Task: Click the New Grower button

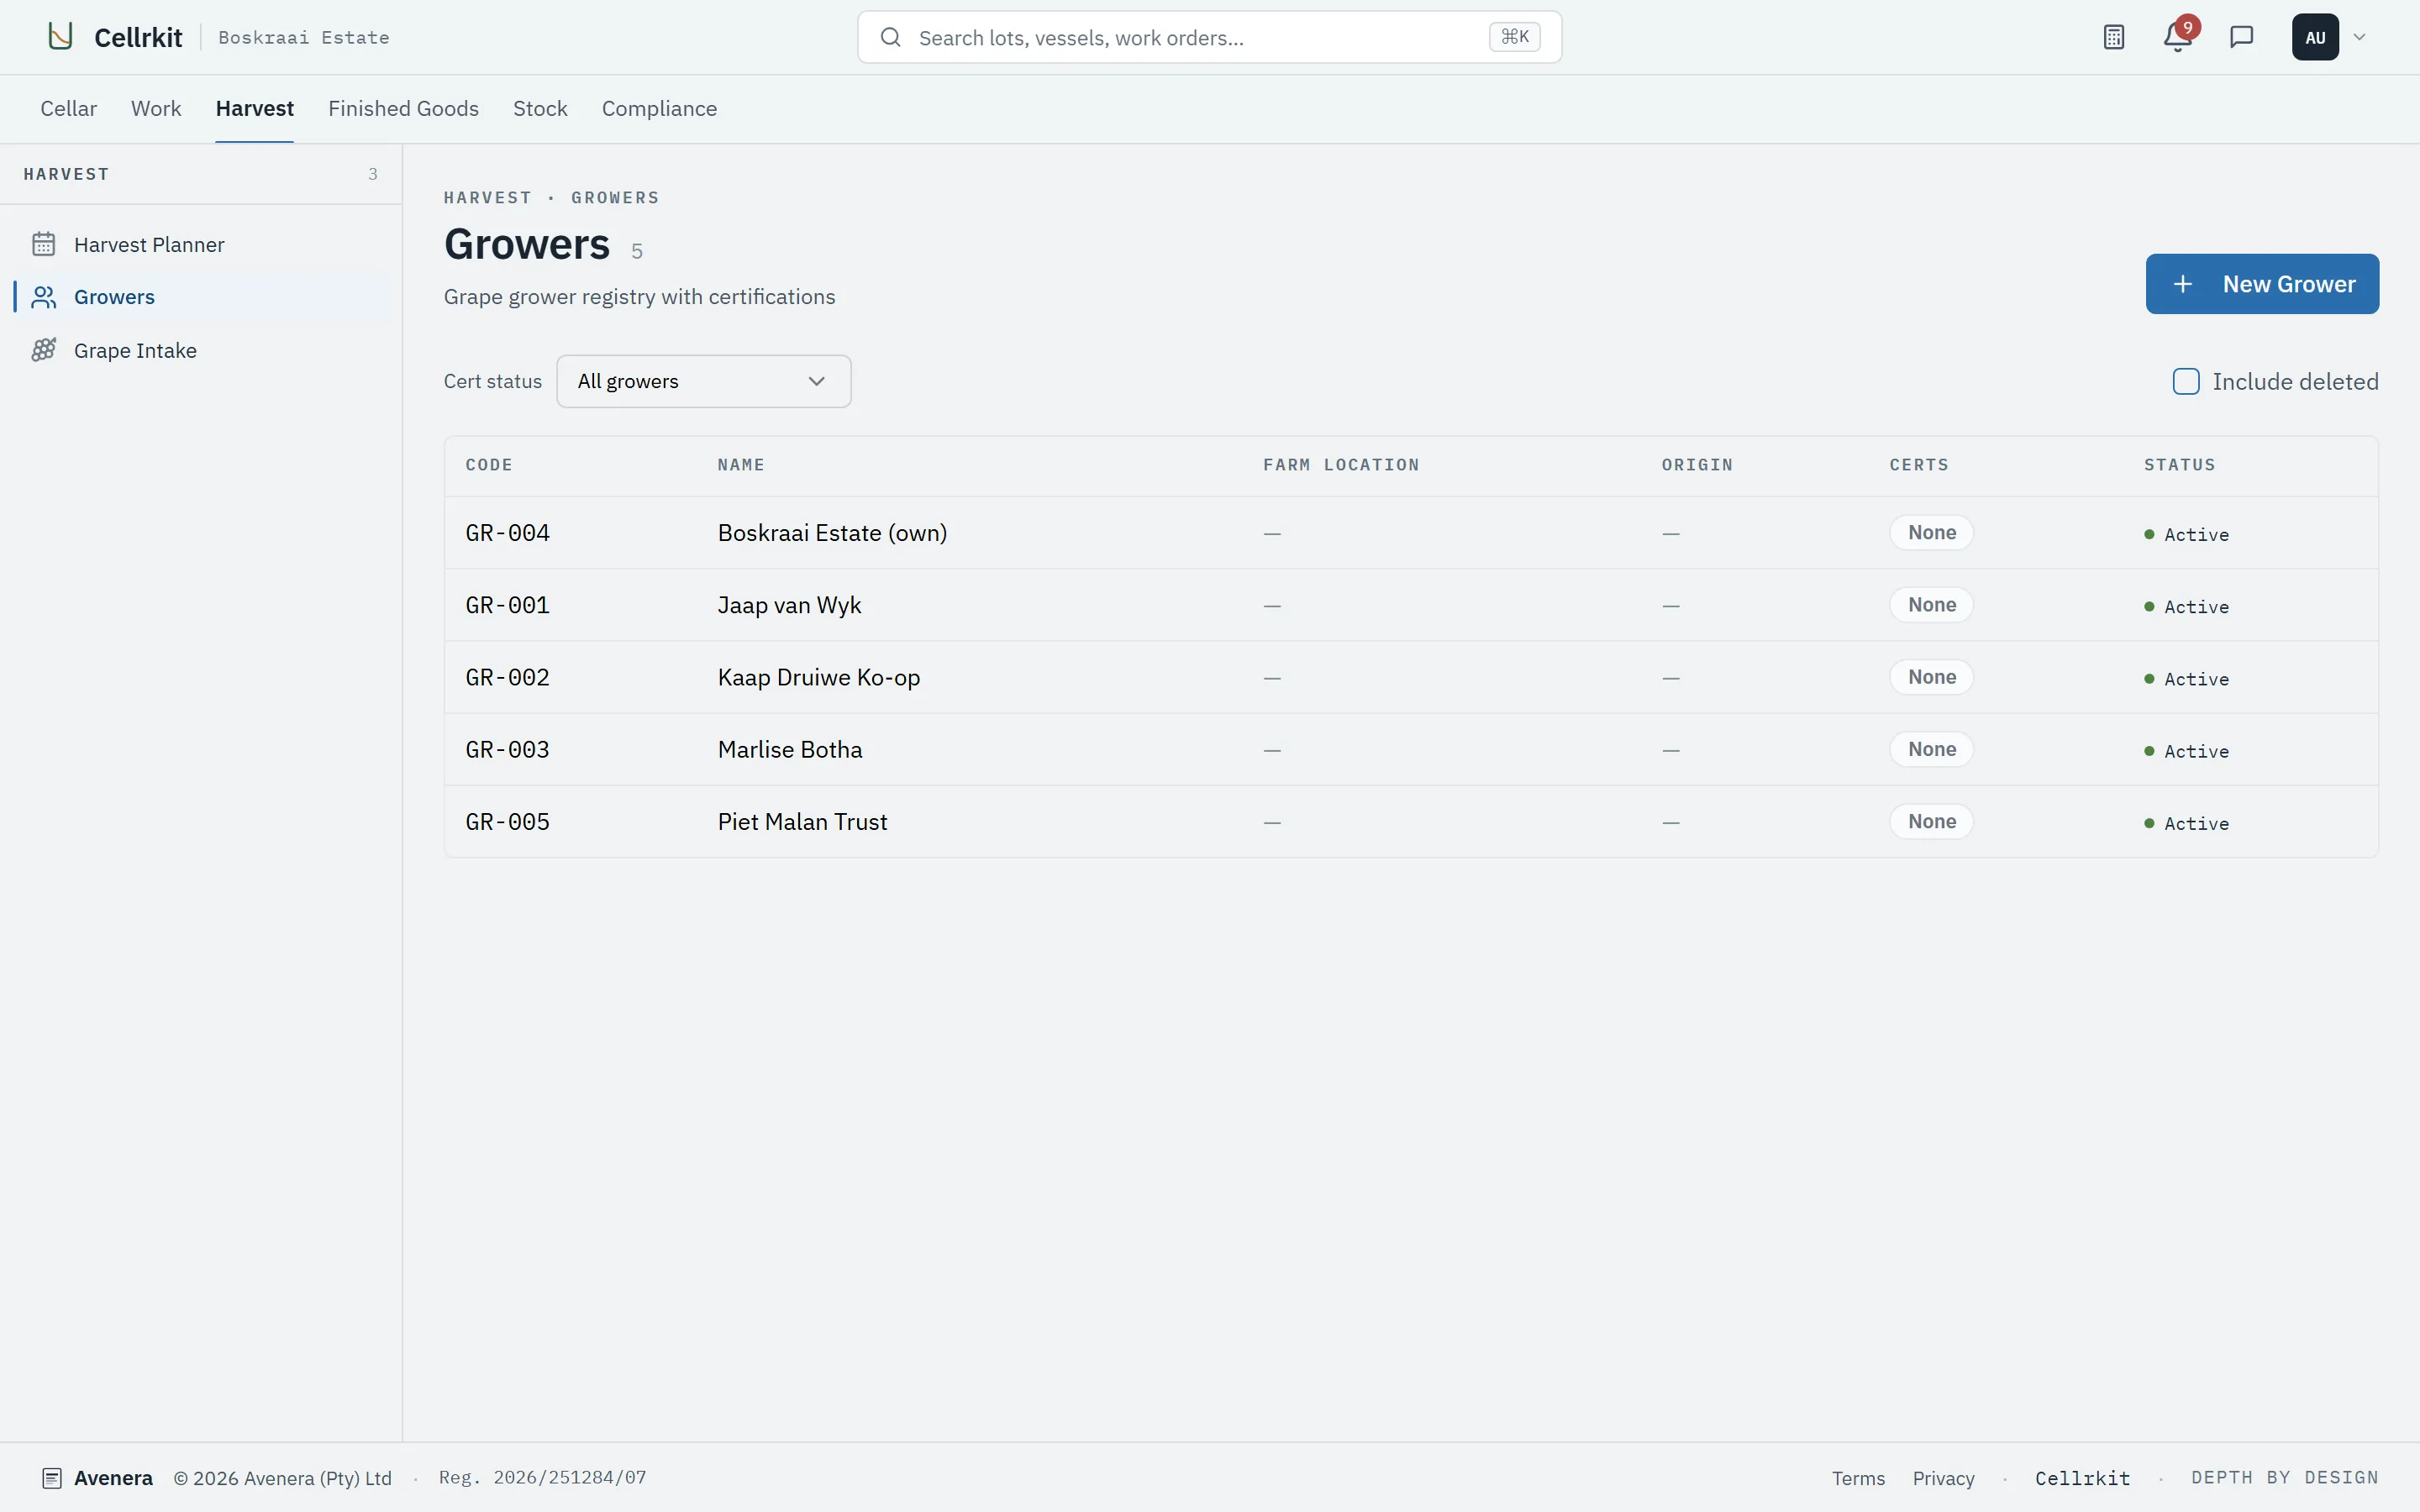Action: (x=2262, y=284)
